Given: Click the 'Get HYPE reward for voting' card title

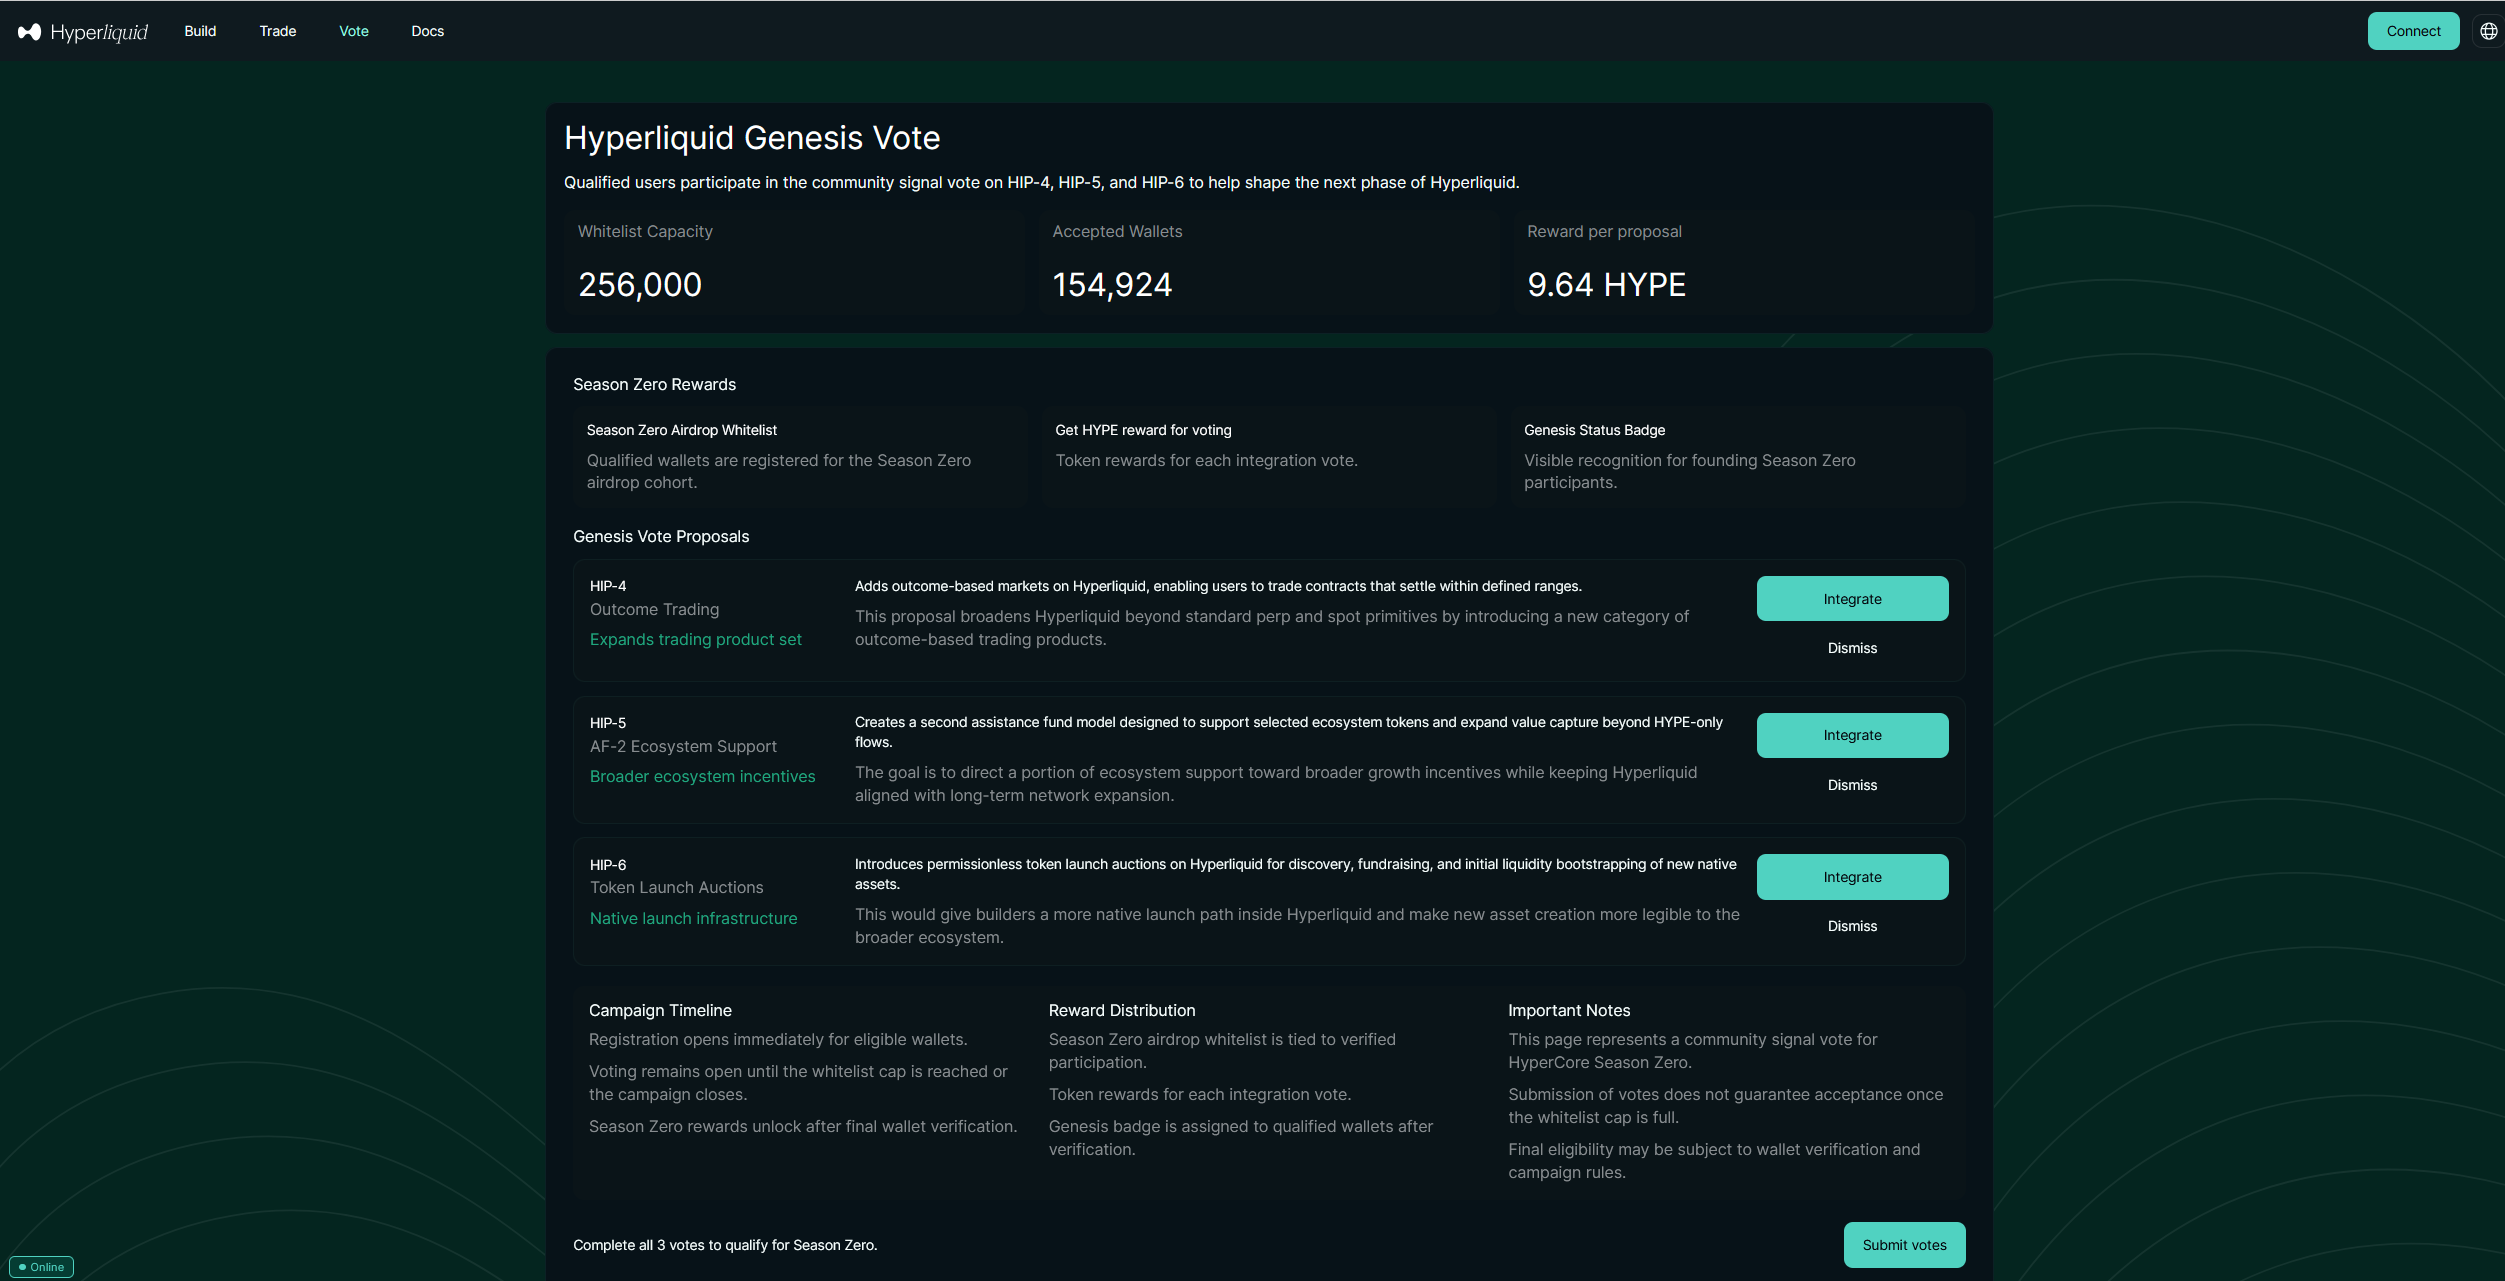Looking at the screenshot, I should click(x=1143, y=430).
